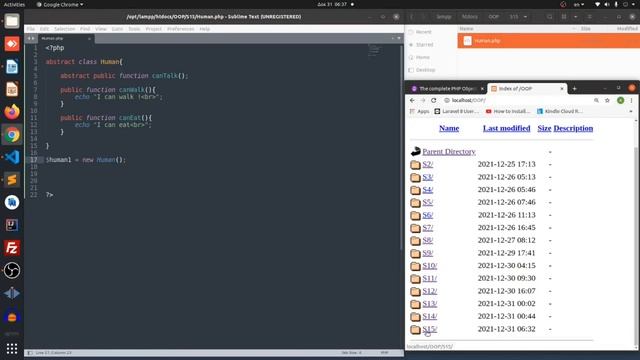Close the Human.php tab in Sublime Text
This screenshot has width=640, height=360.
click(89, 38)
